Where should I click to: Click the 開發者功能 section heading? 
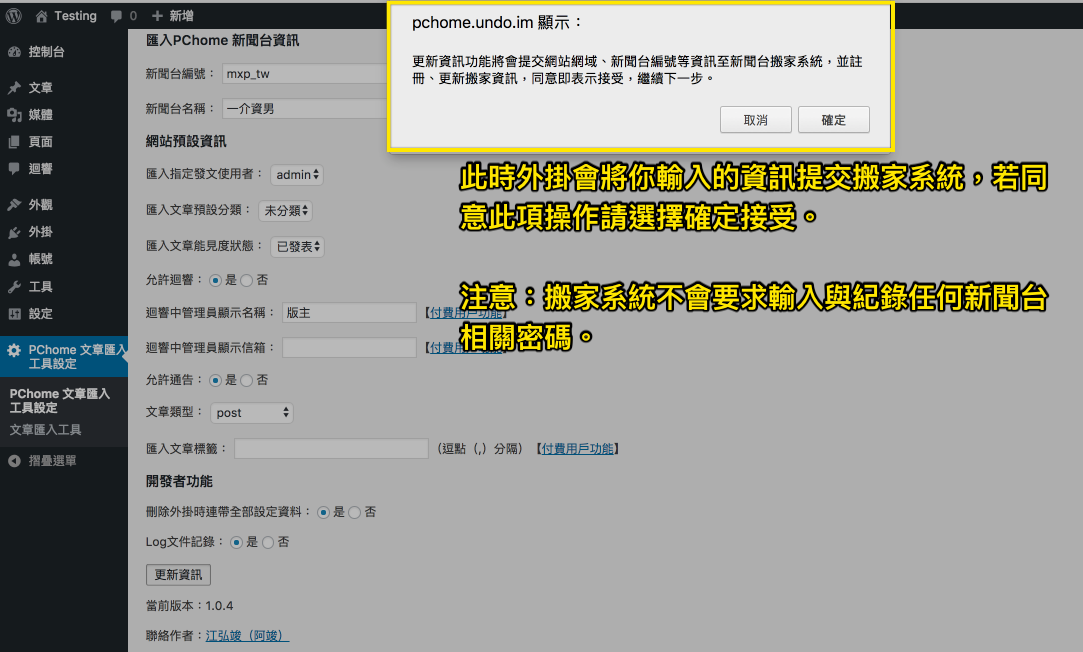click(x=179, y=481)
